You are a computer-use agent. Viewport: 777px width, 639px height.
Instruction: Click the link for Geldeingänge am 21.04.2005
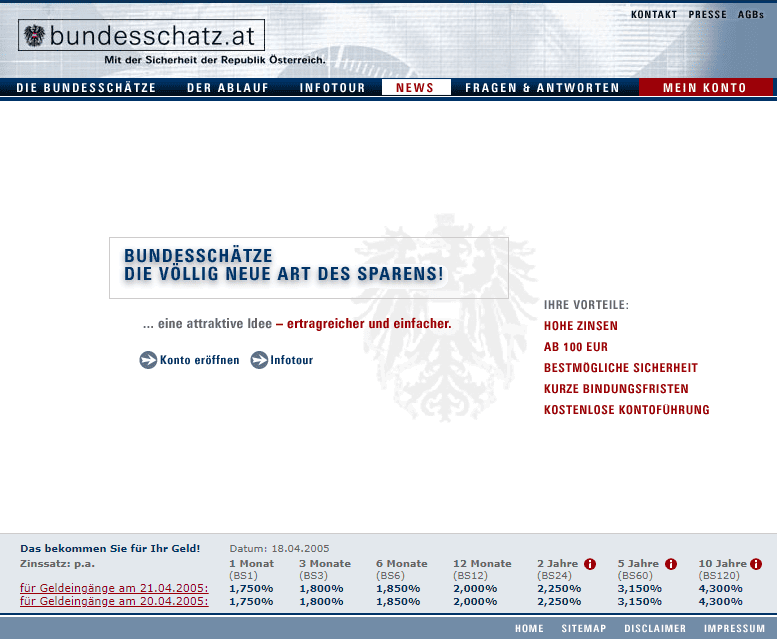[x=114, y=588]
